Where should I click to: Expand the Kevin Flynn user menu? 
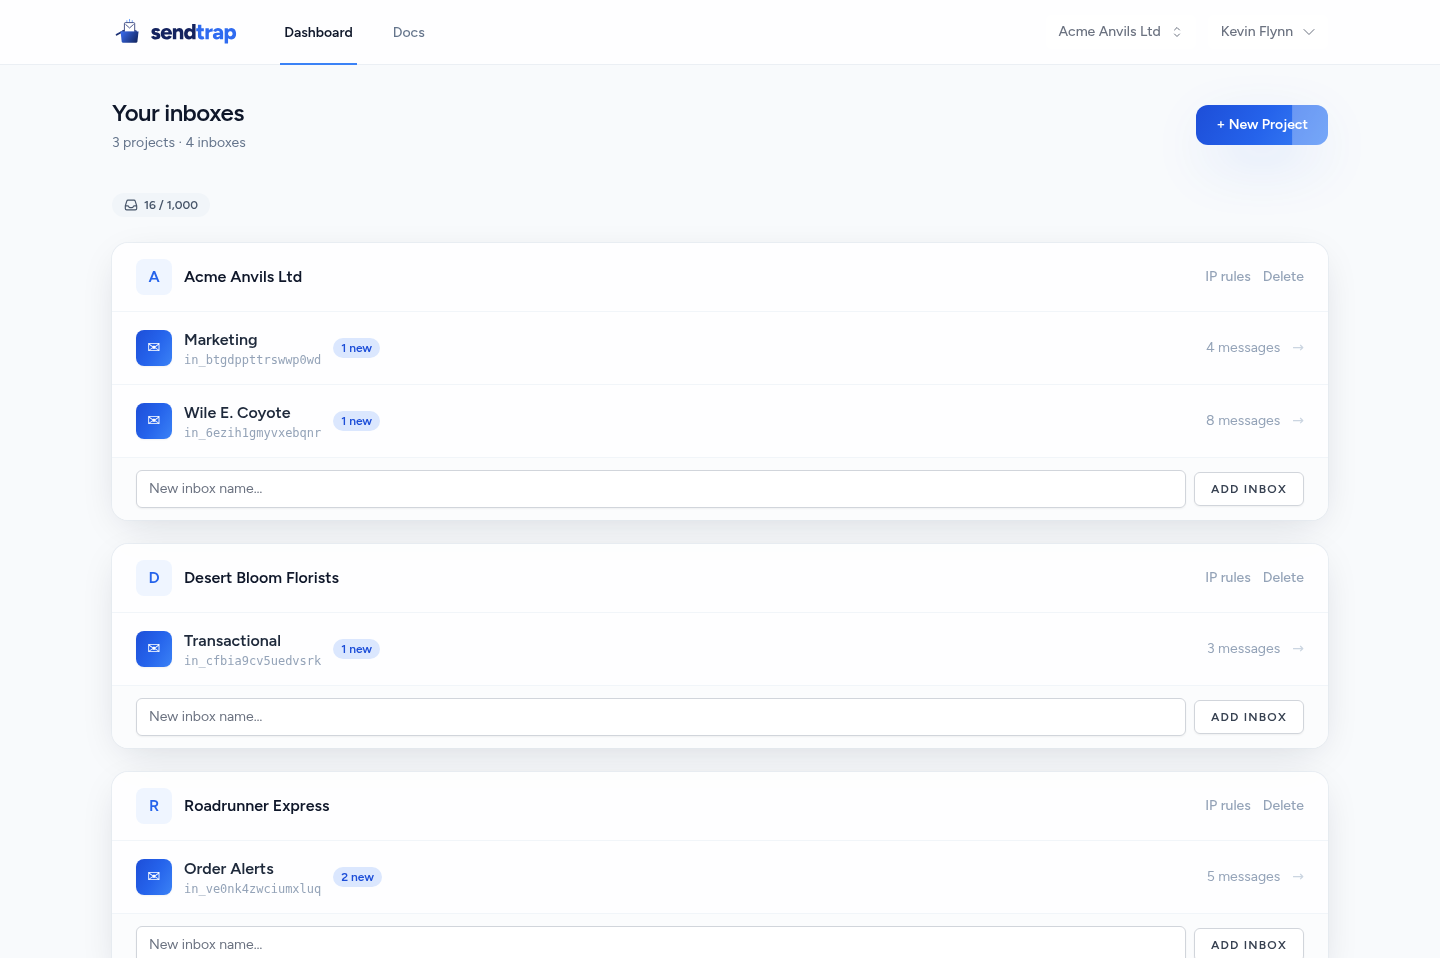(1267, 32)
